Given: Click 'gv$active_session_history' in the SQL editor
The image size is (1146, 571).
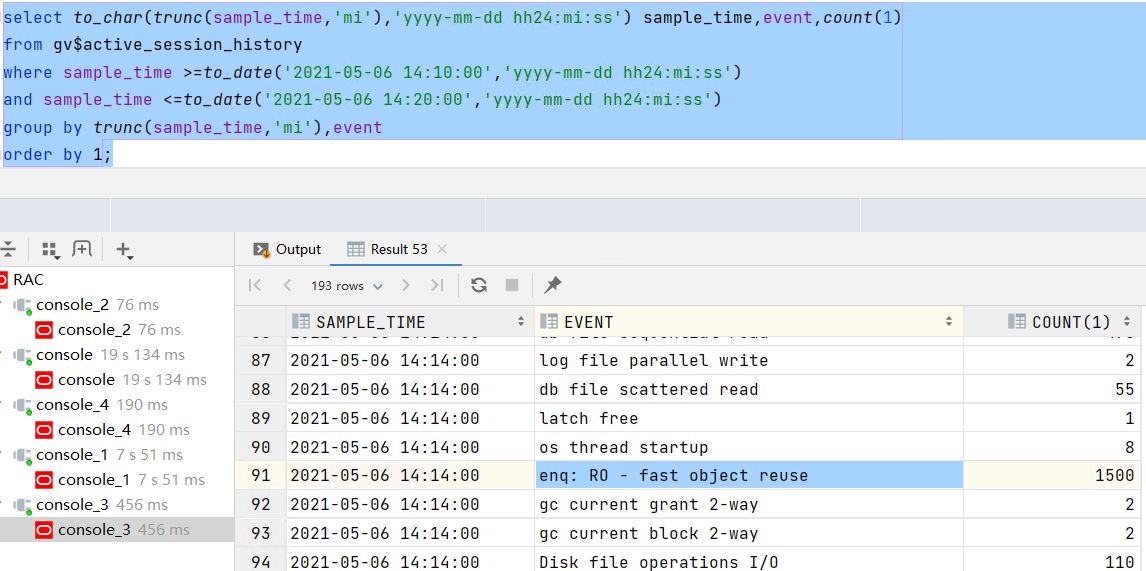Looking at the screenshot, I should coord(178,45).
